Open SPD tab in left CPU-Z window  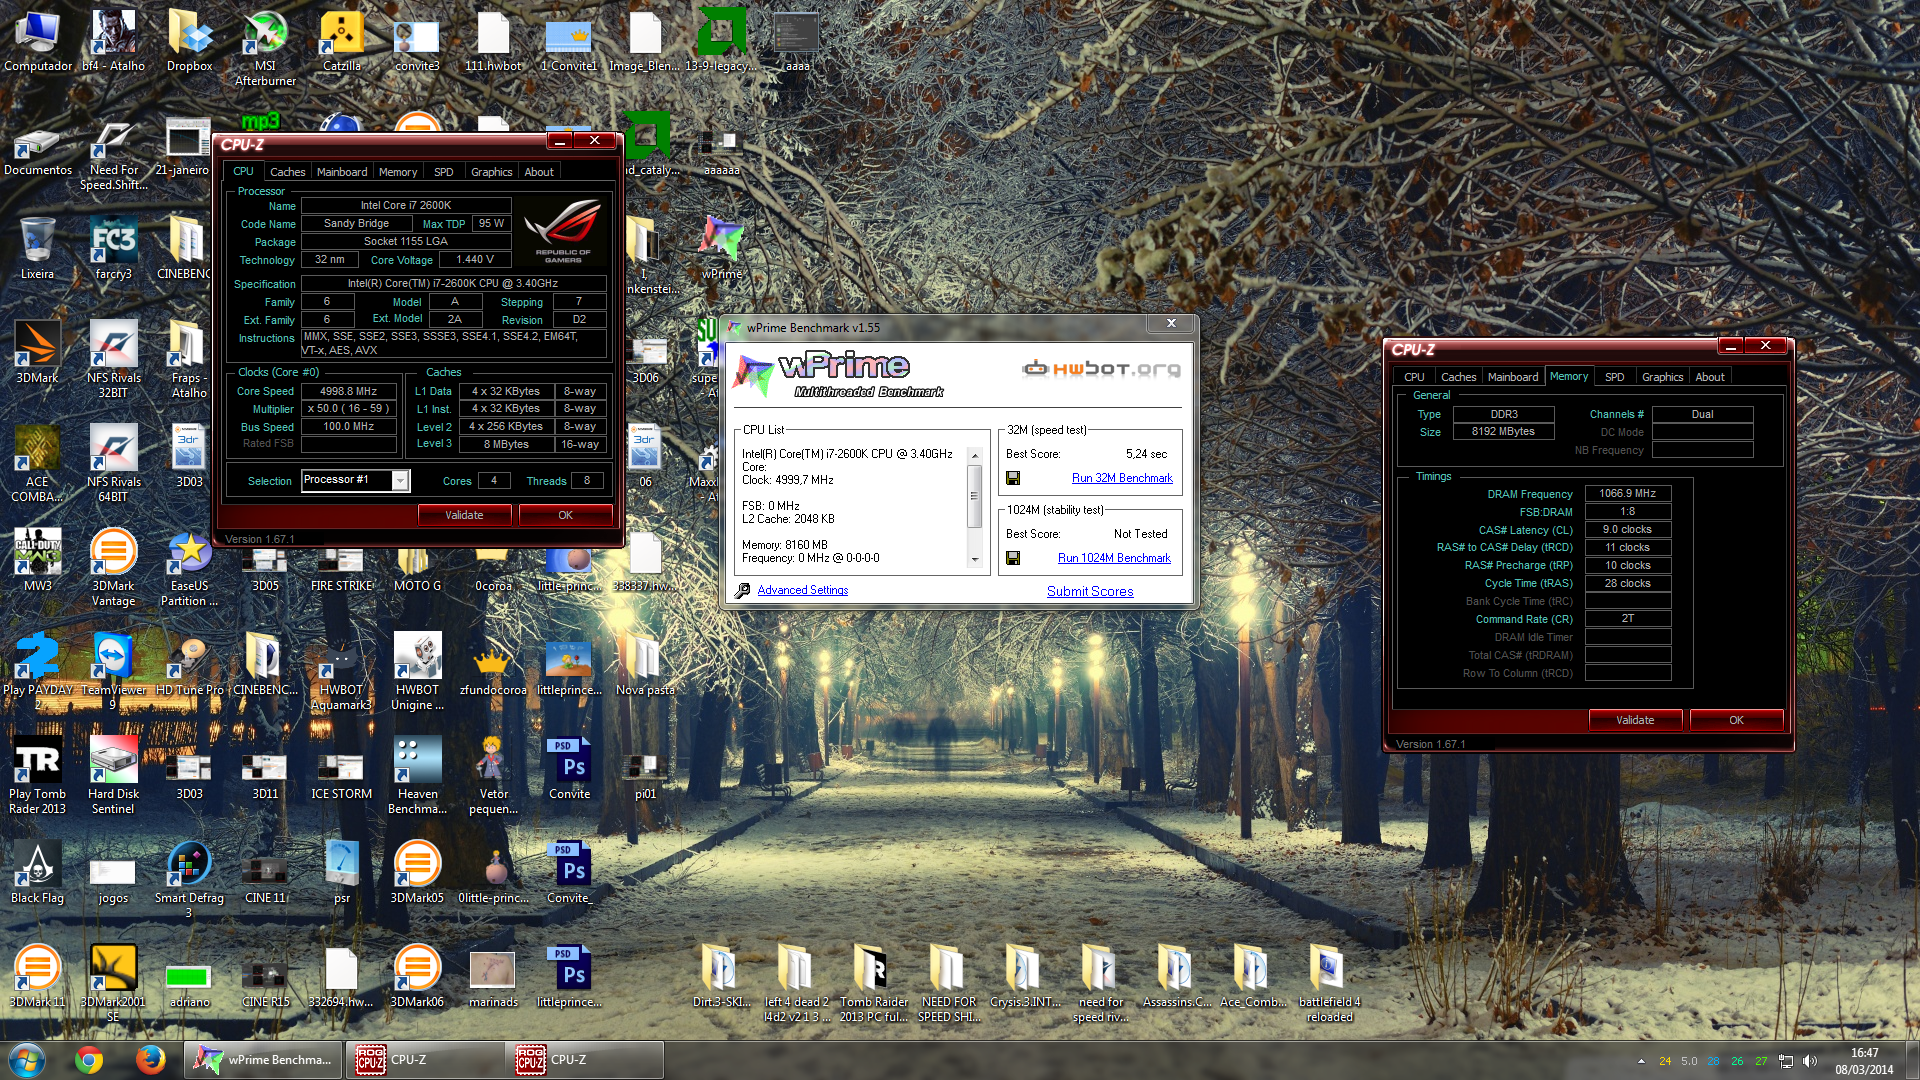pyautogui.click(x=443, y=172)
